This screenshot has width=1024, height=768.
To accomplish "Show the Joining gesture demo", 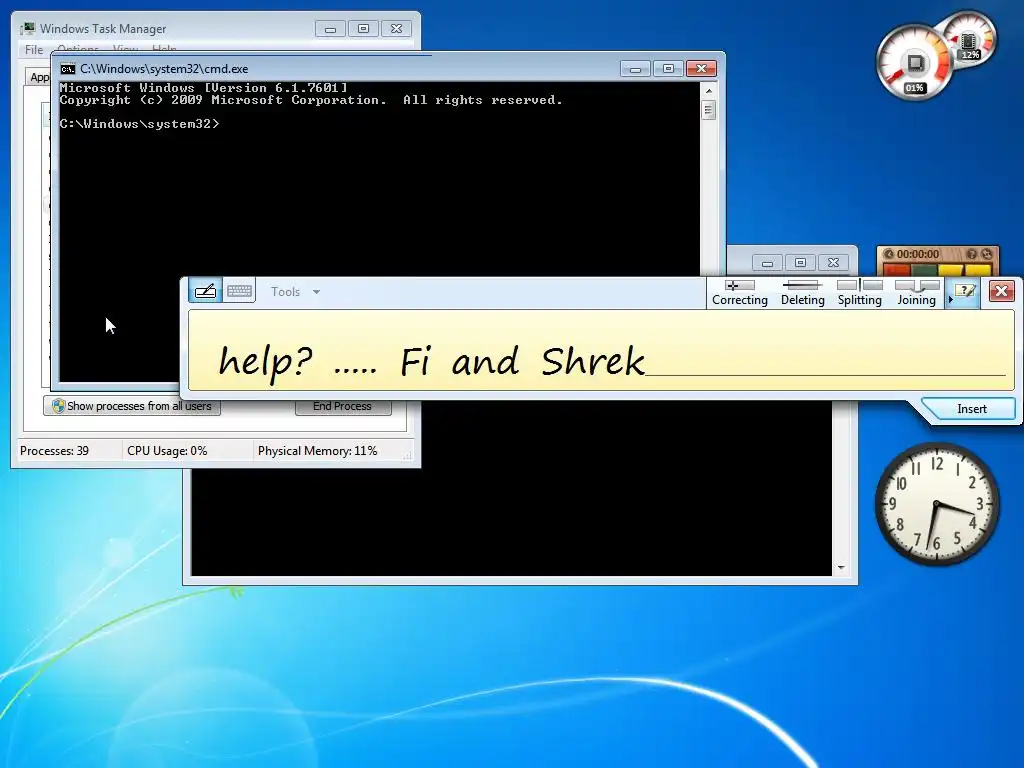I will (x=916, y=293).
